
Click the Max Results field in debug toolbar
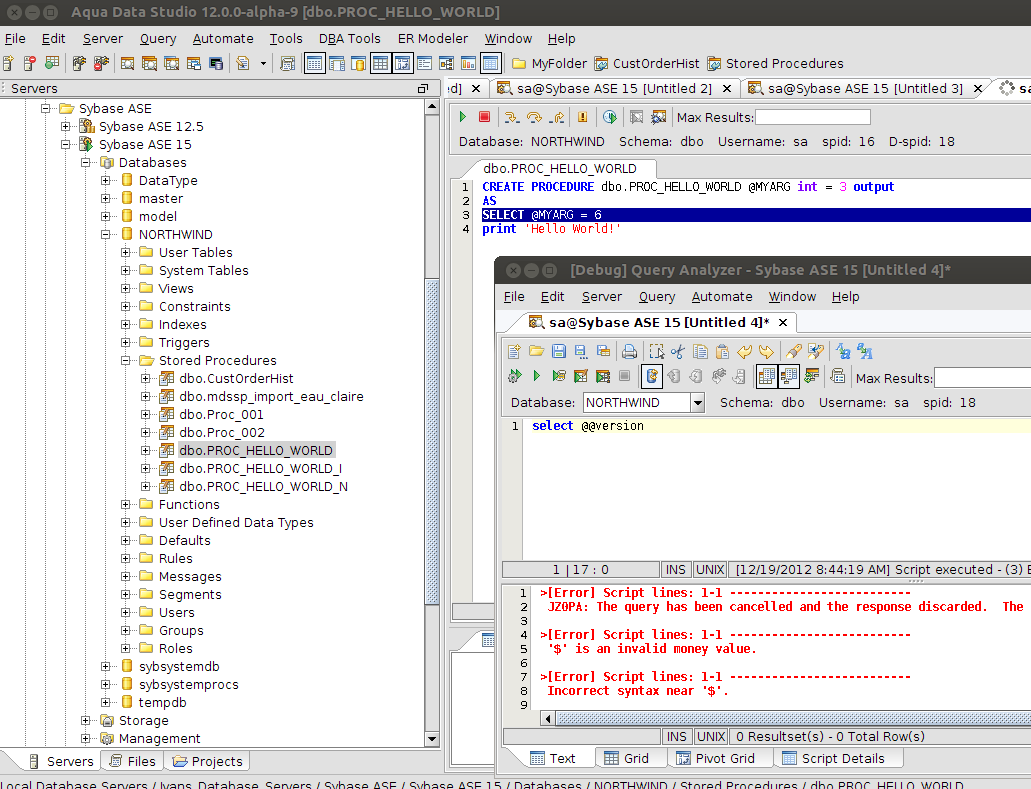tap(813, 117)
